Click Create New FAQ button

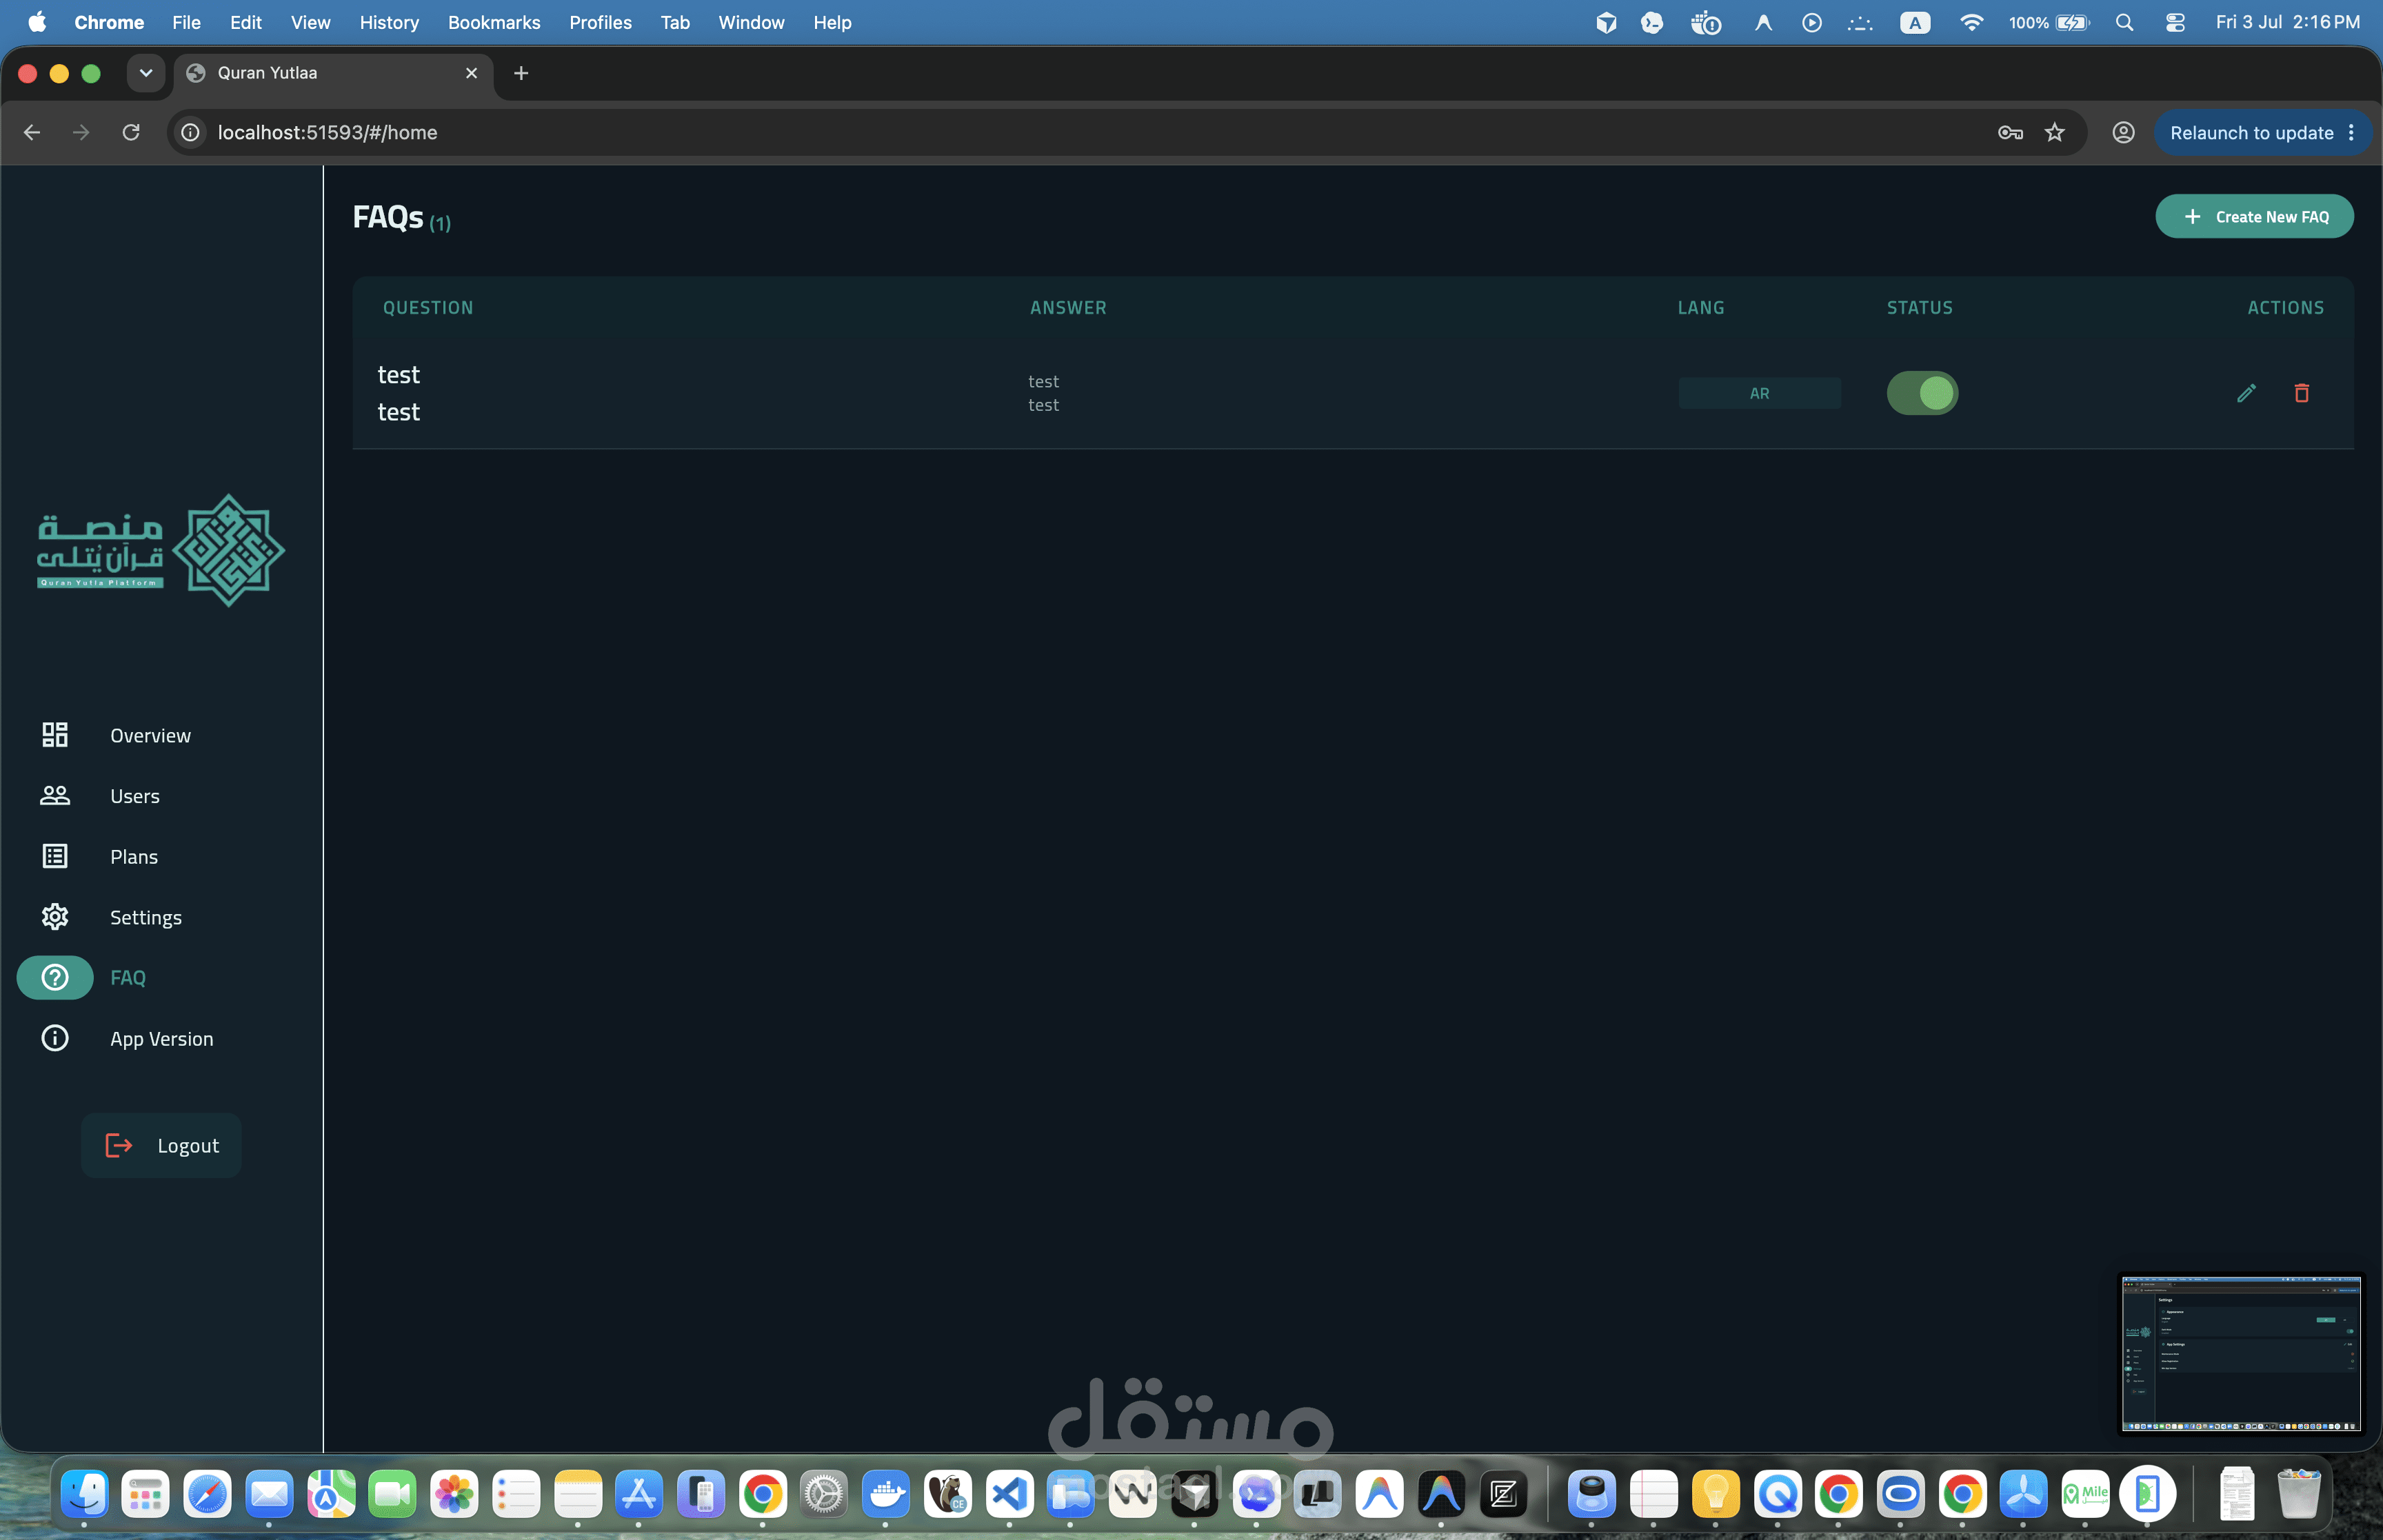click(2254, 216)
